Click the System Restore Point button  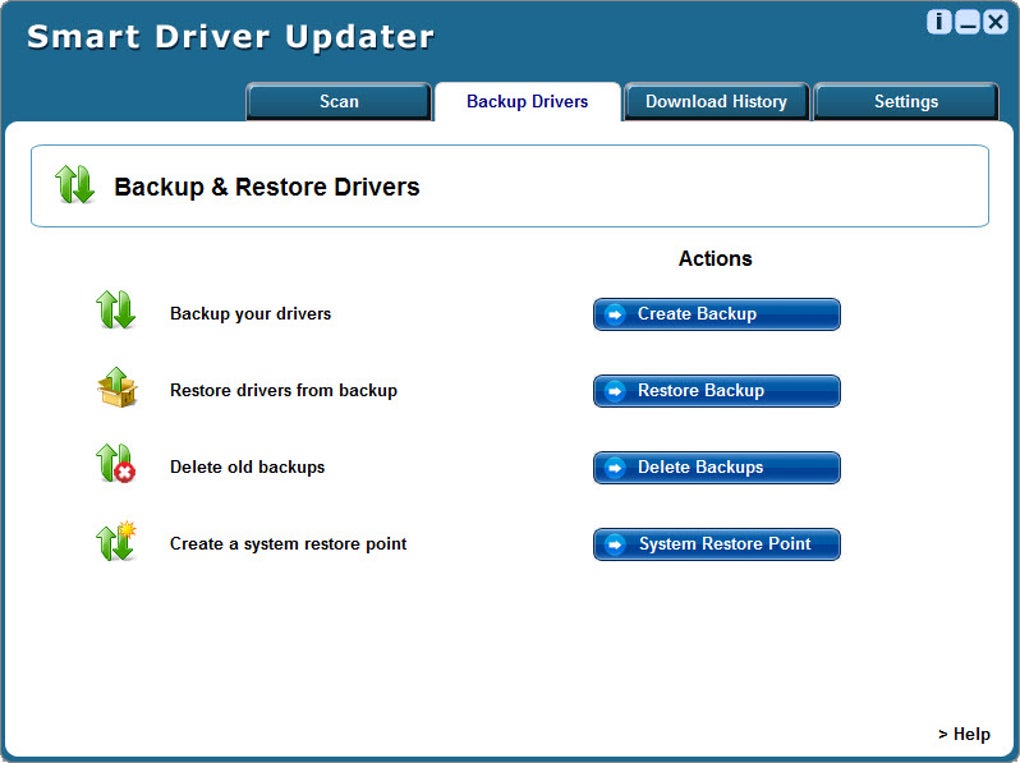click(x=717, y=544)
